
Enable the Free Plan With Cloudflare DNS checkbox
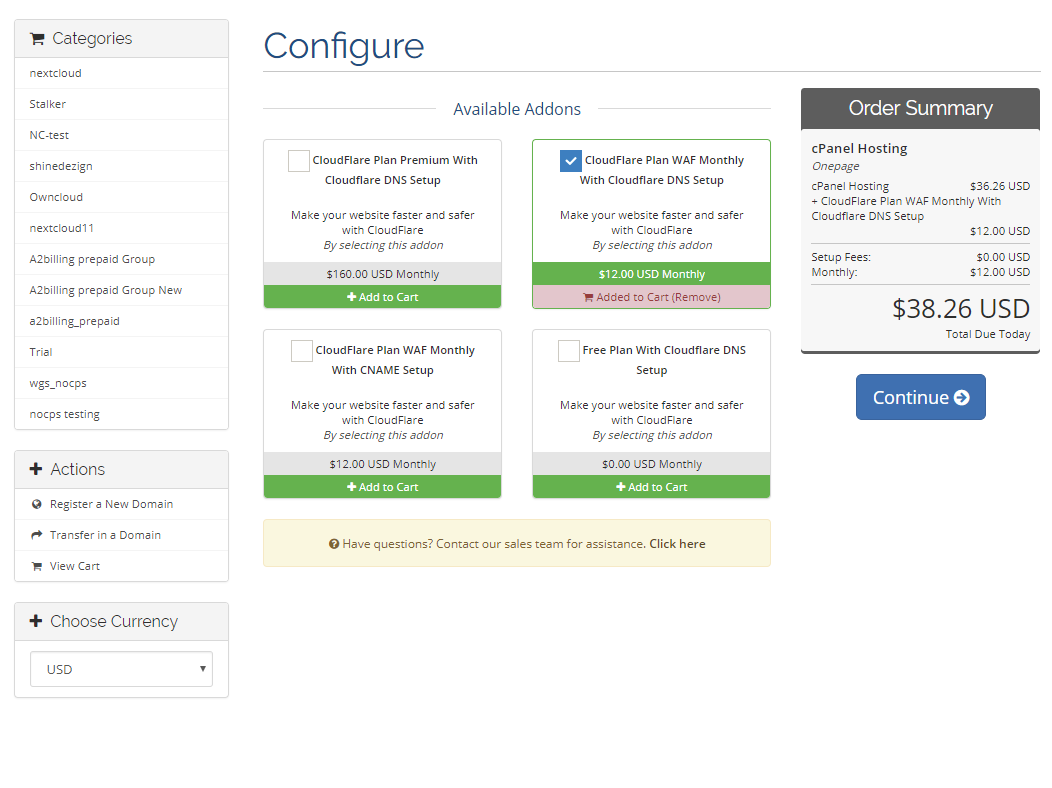pyautogui.click(x=568, y=351)
